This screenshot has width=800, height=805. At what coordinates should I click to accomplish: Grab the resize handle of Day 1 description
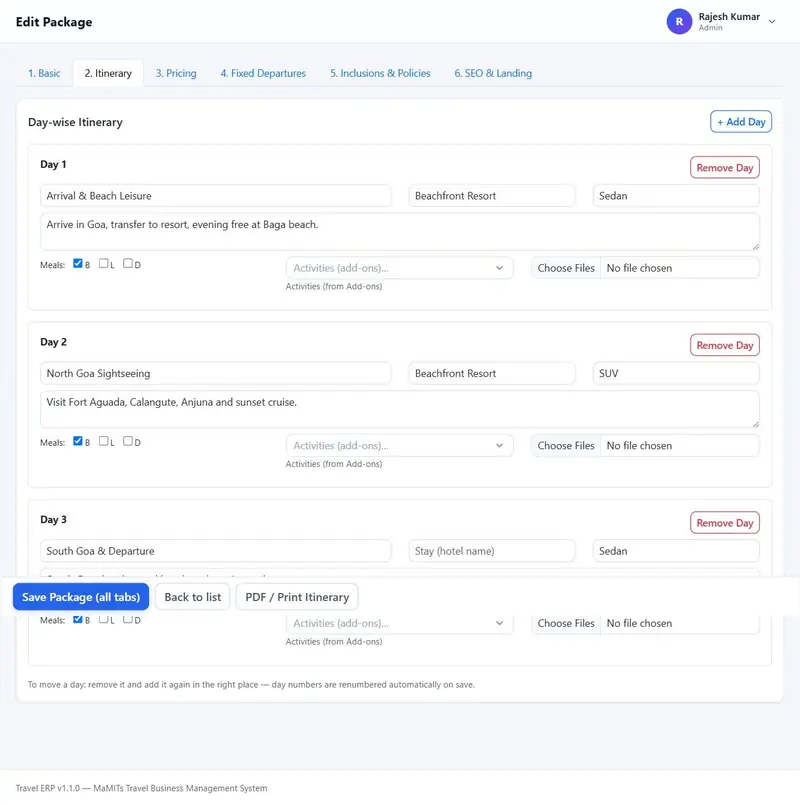[x=755, y=246]
